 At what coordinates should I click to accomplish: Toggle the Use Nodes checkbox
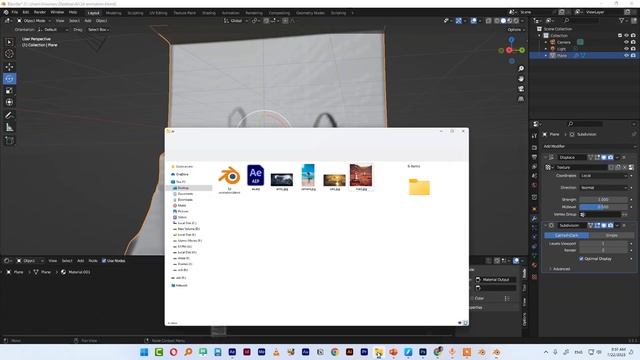click(104, 260)
